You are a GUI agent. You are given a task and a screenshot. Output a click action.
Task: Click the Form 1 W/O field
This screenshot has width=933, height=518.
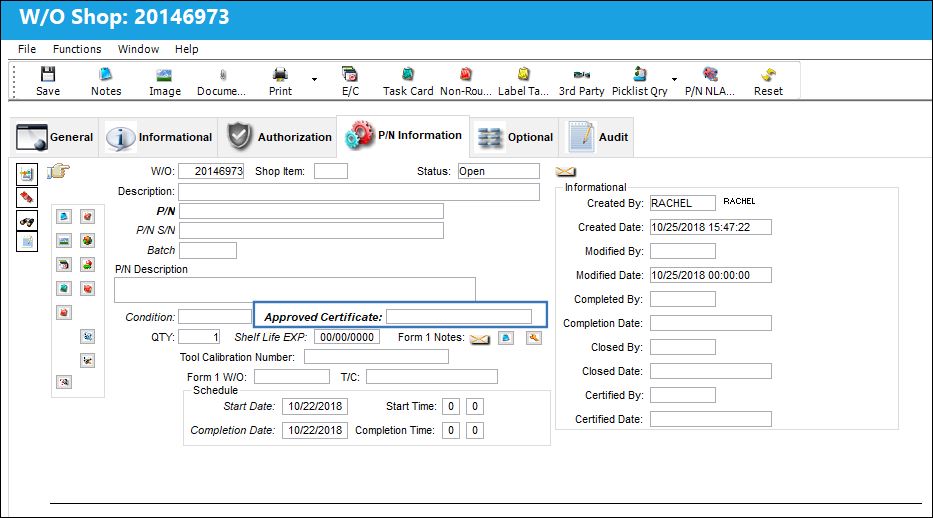click(292, 376)
